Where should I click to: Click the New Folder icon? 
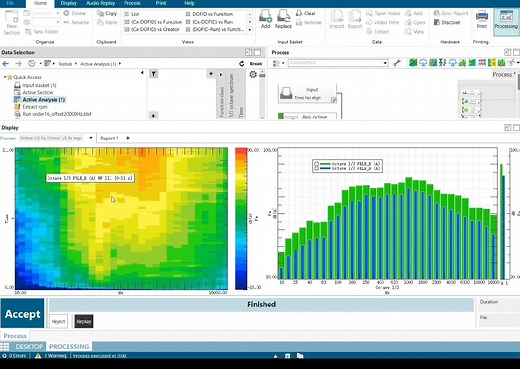28,32
